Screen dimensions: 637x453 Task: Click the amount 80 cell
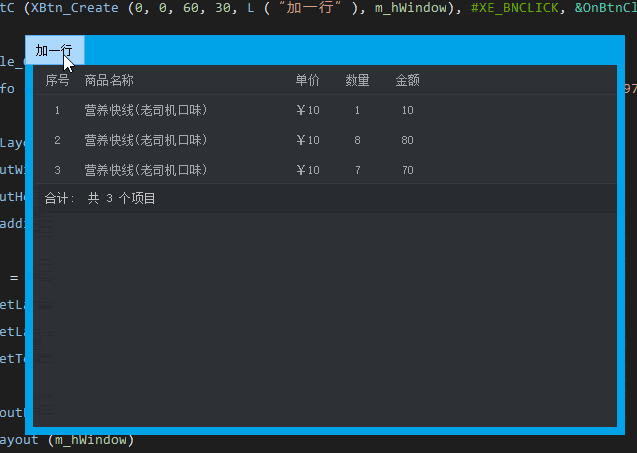407,140
